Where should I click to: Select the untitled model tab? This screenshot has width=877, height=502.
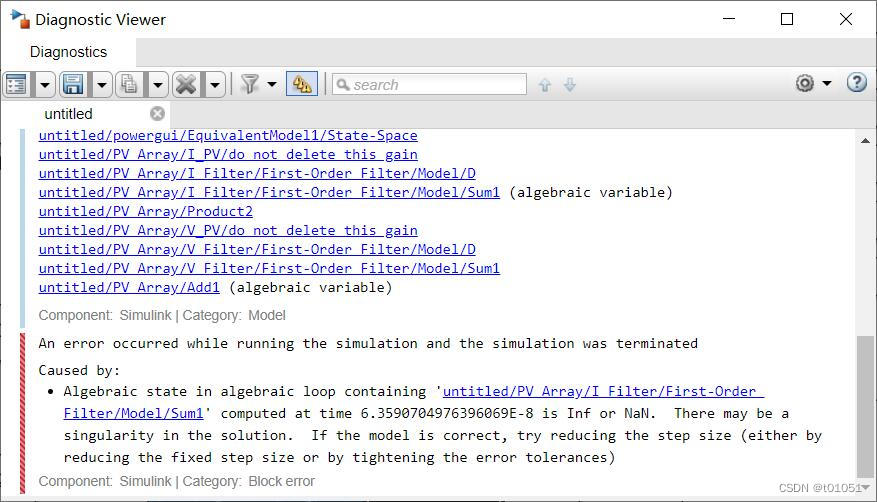(68, 114)
